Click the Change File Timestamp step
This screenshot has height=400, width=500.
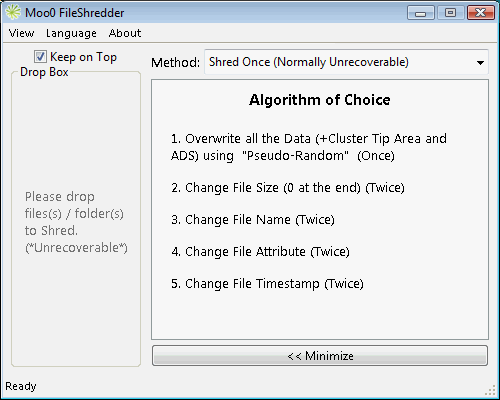tap(267, 284)
